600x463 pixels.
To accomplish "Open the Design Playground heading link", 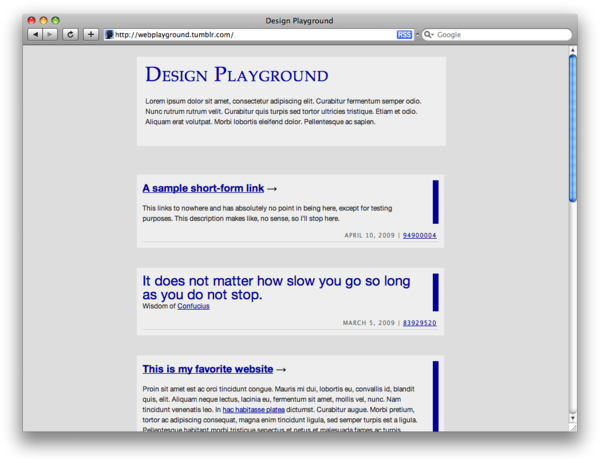I will (236, 75).
